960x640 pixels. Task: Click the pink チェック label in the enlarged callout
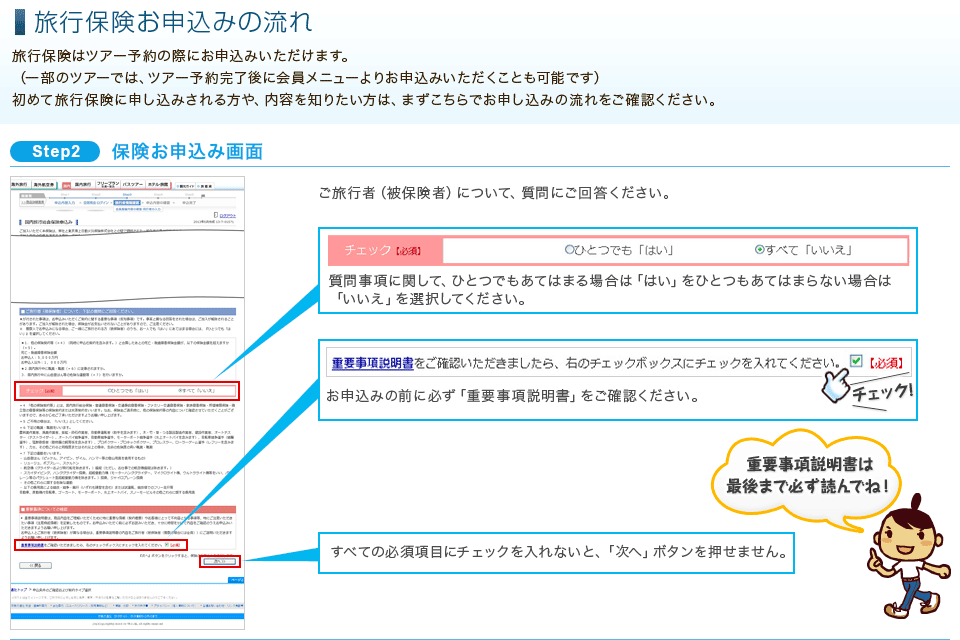pyautogui.click(x=385, y=250)
